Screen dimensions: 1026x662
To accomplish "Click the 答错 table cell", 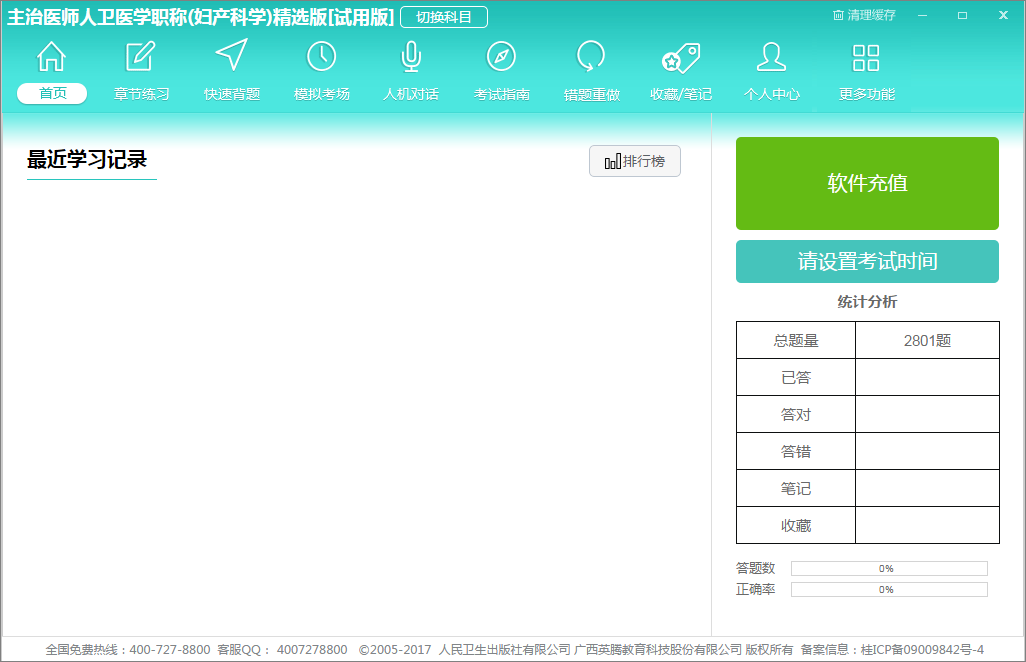I will tap(796, 451).
